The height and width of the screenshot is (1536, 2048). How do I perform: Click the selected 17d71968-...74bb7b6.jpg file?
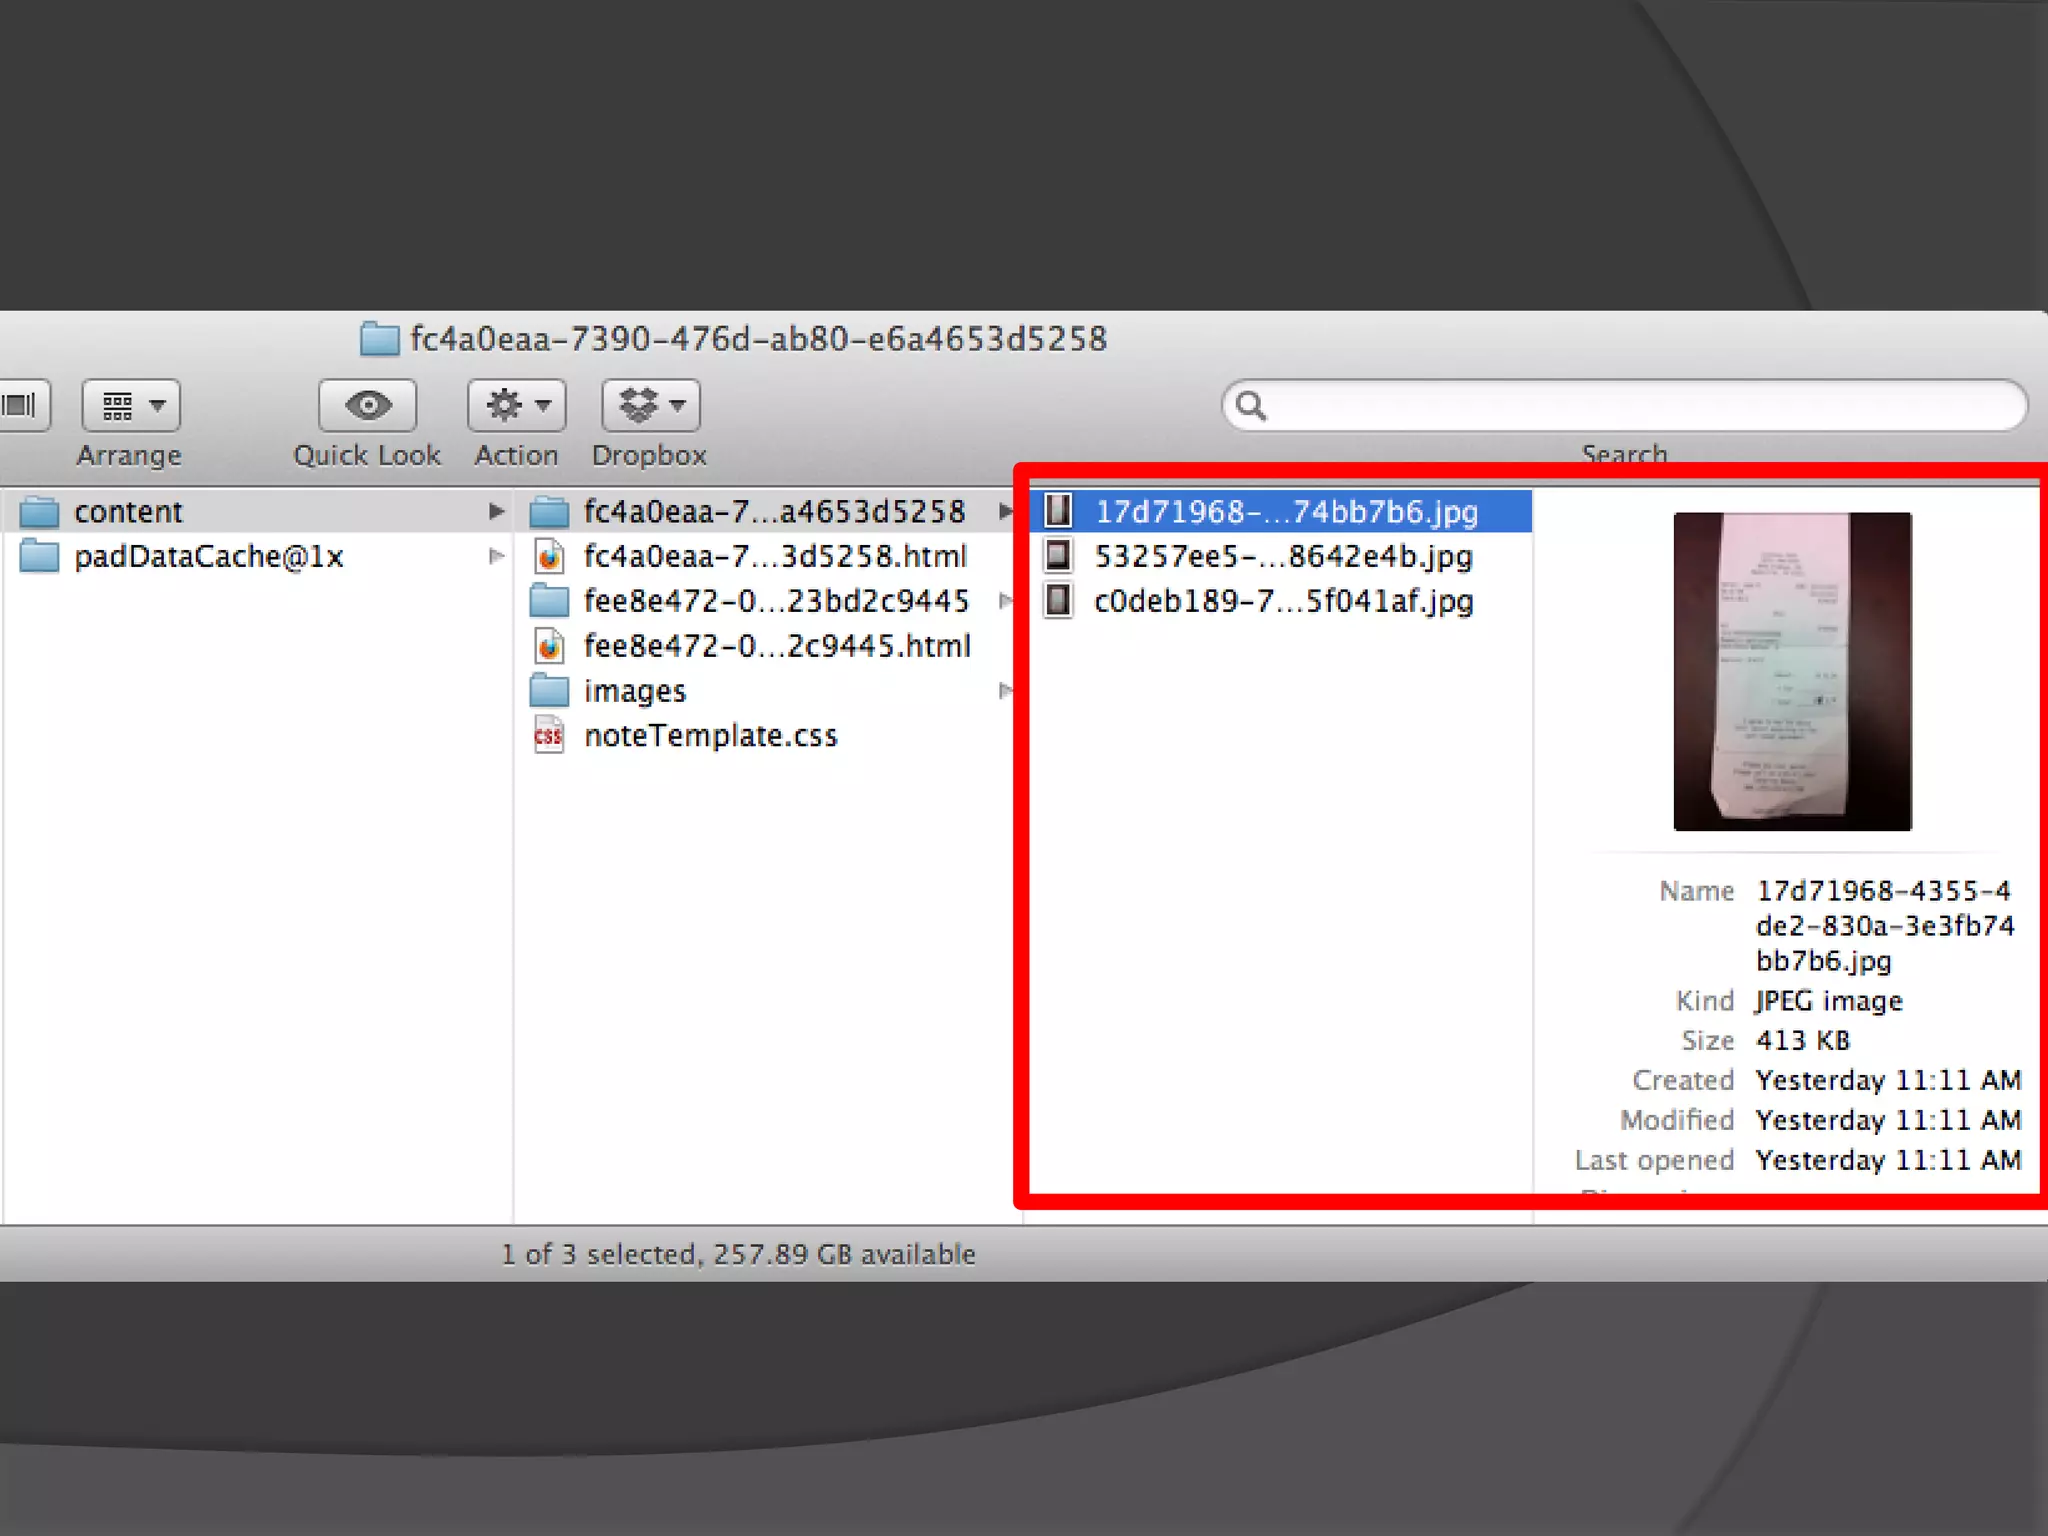pos(1285,512)
